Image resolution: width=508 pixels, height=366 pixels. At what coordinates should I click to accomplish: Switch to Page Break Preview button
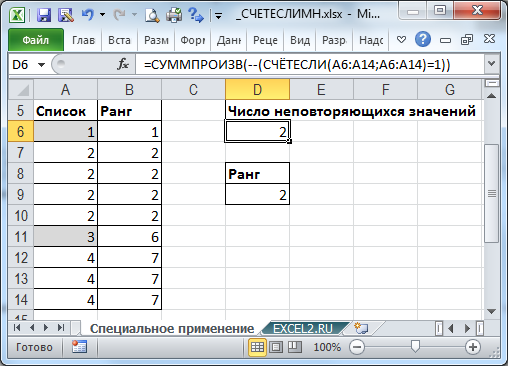294,347
